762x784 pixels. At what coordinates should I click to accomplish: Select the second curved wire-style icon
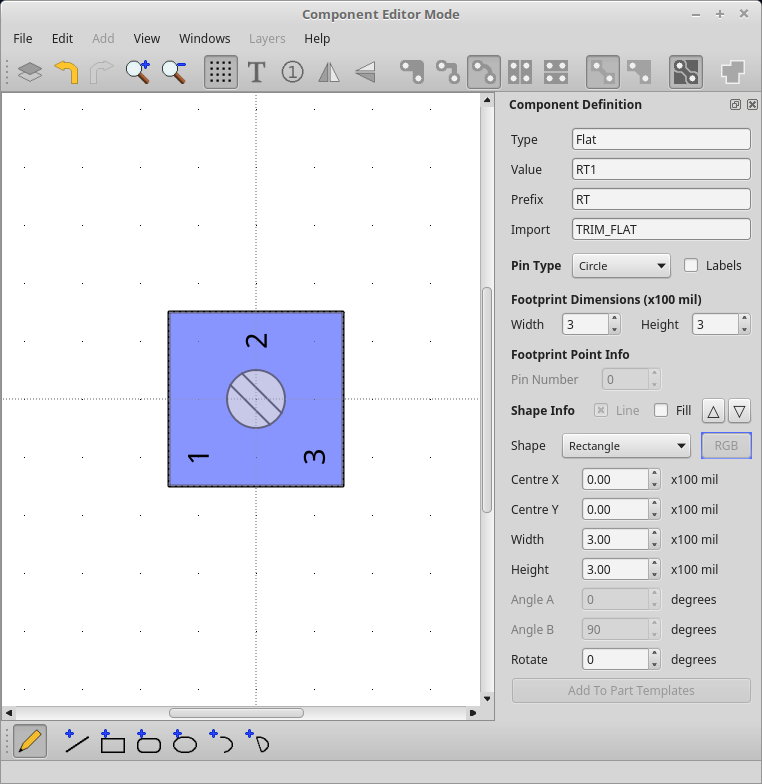448,72
